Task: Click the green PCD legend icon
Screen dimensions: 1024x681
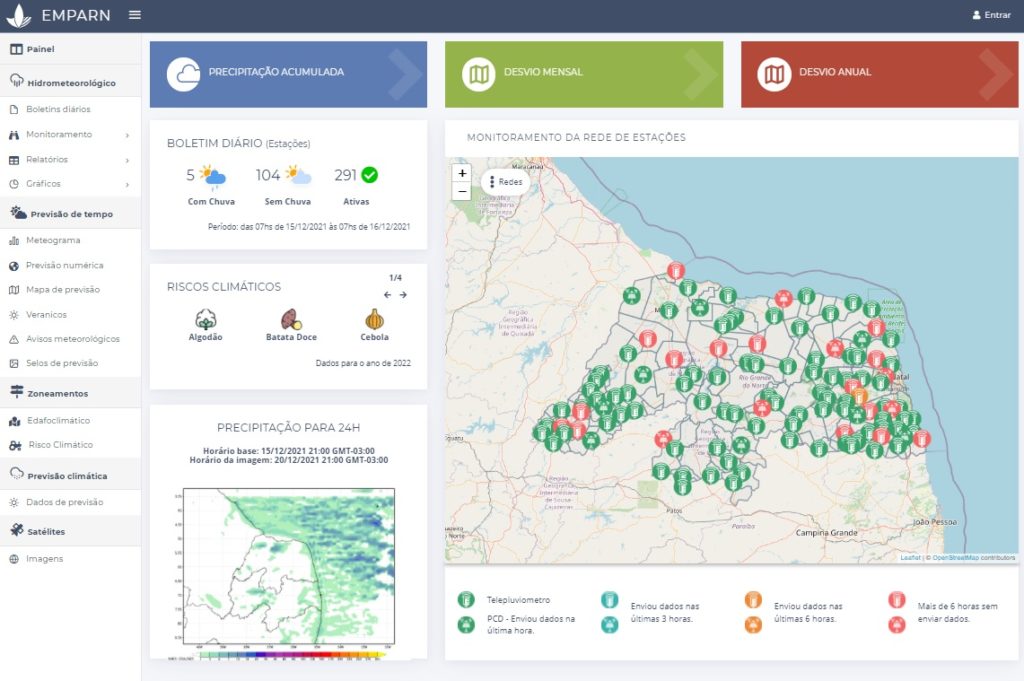Action: point(466,625)
